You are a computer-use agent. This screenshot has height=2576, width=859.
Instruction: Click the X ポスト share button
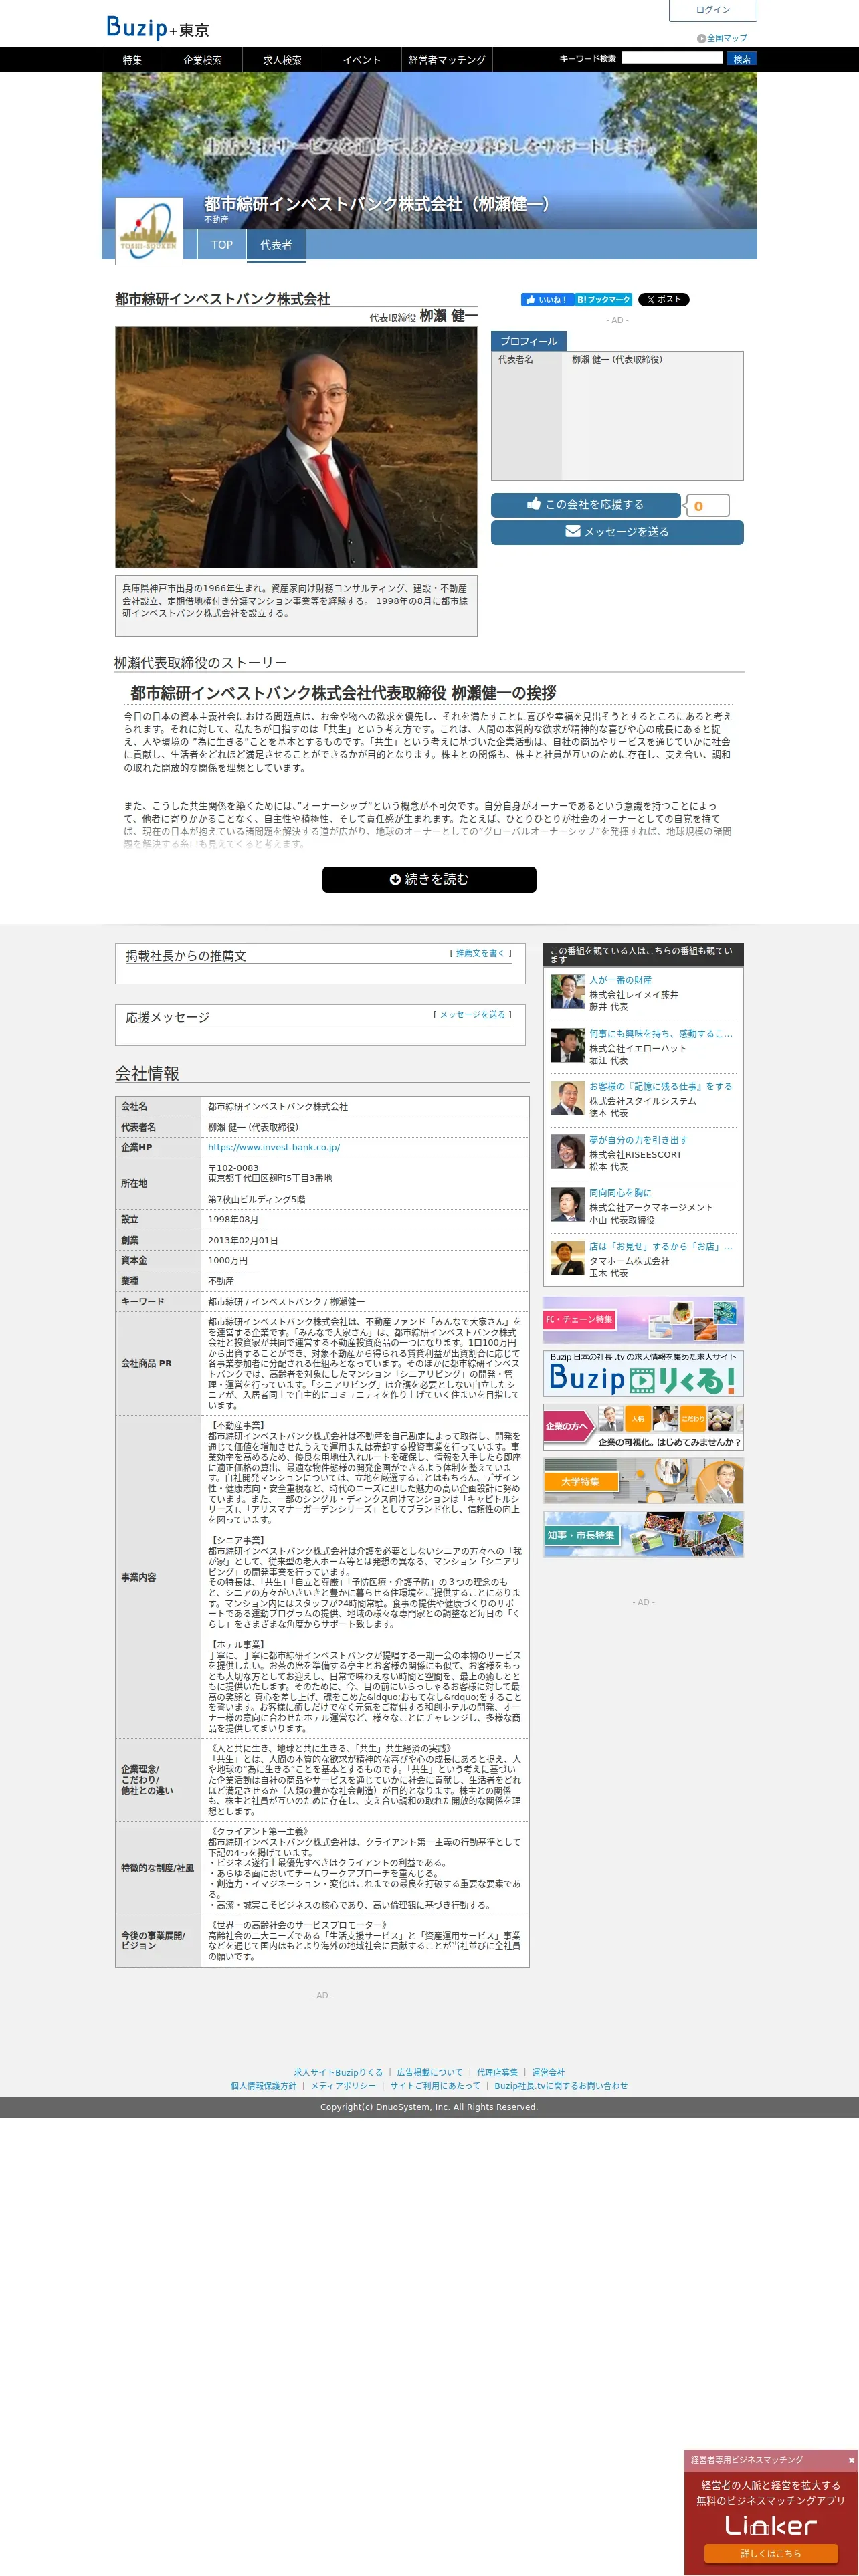664,299
